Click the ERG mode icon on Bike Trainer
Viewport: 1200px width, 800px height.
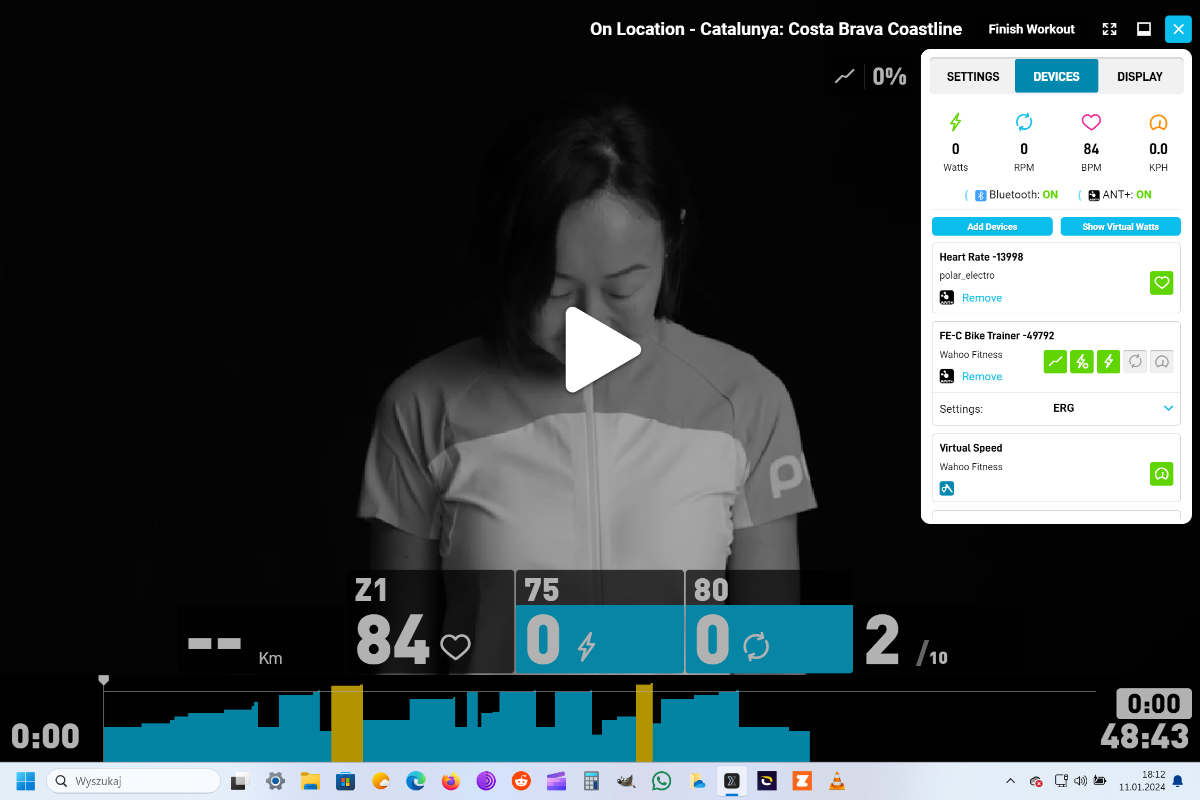click(1081, 362)
